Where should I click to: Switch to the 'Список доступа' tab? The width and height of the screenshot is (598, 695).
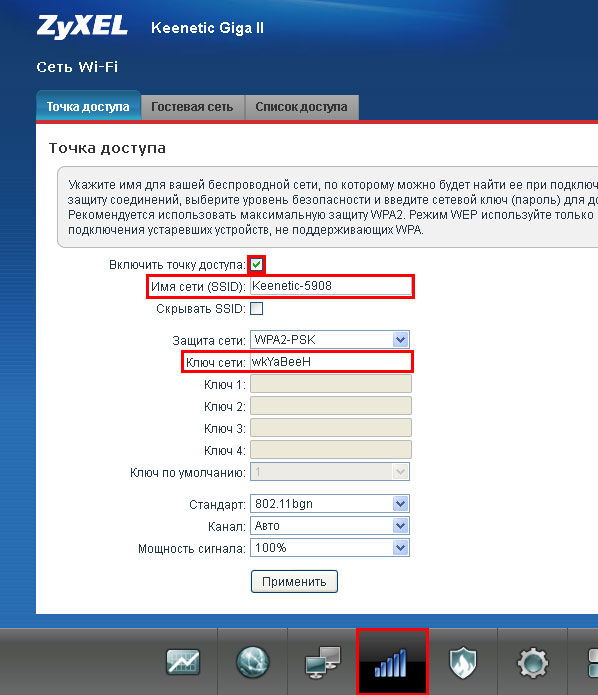(x=301, y=107)
